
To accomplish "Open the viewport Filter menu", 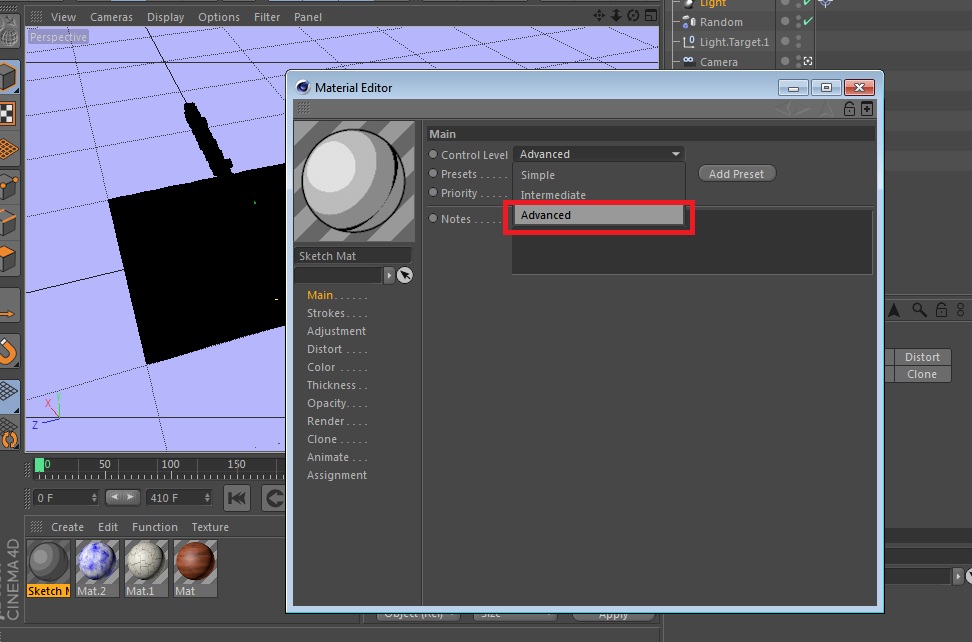I will tap(267, 17).
